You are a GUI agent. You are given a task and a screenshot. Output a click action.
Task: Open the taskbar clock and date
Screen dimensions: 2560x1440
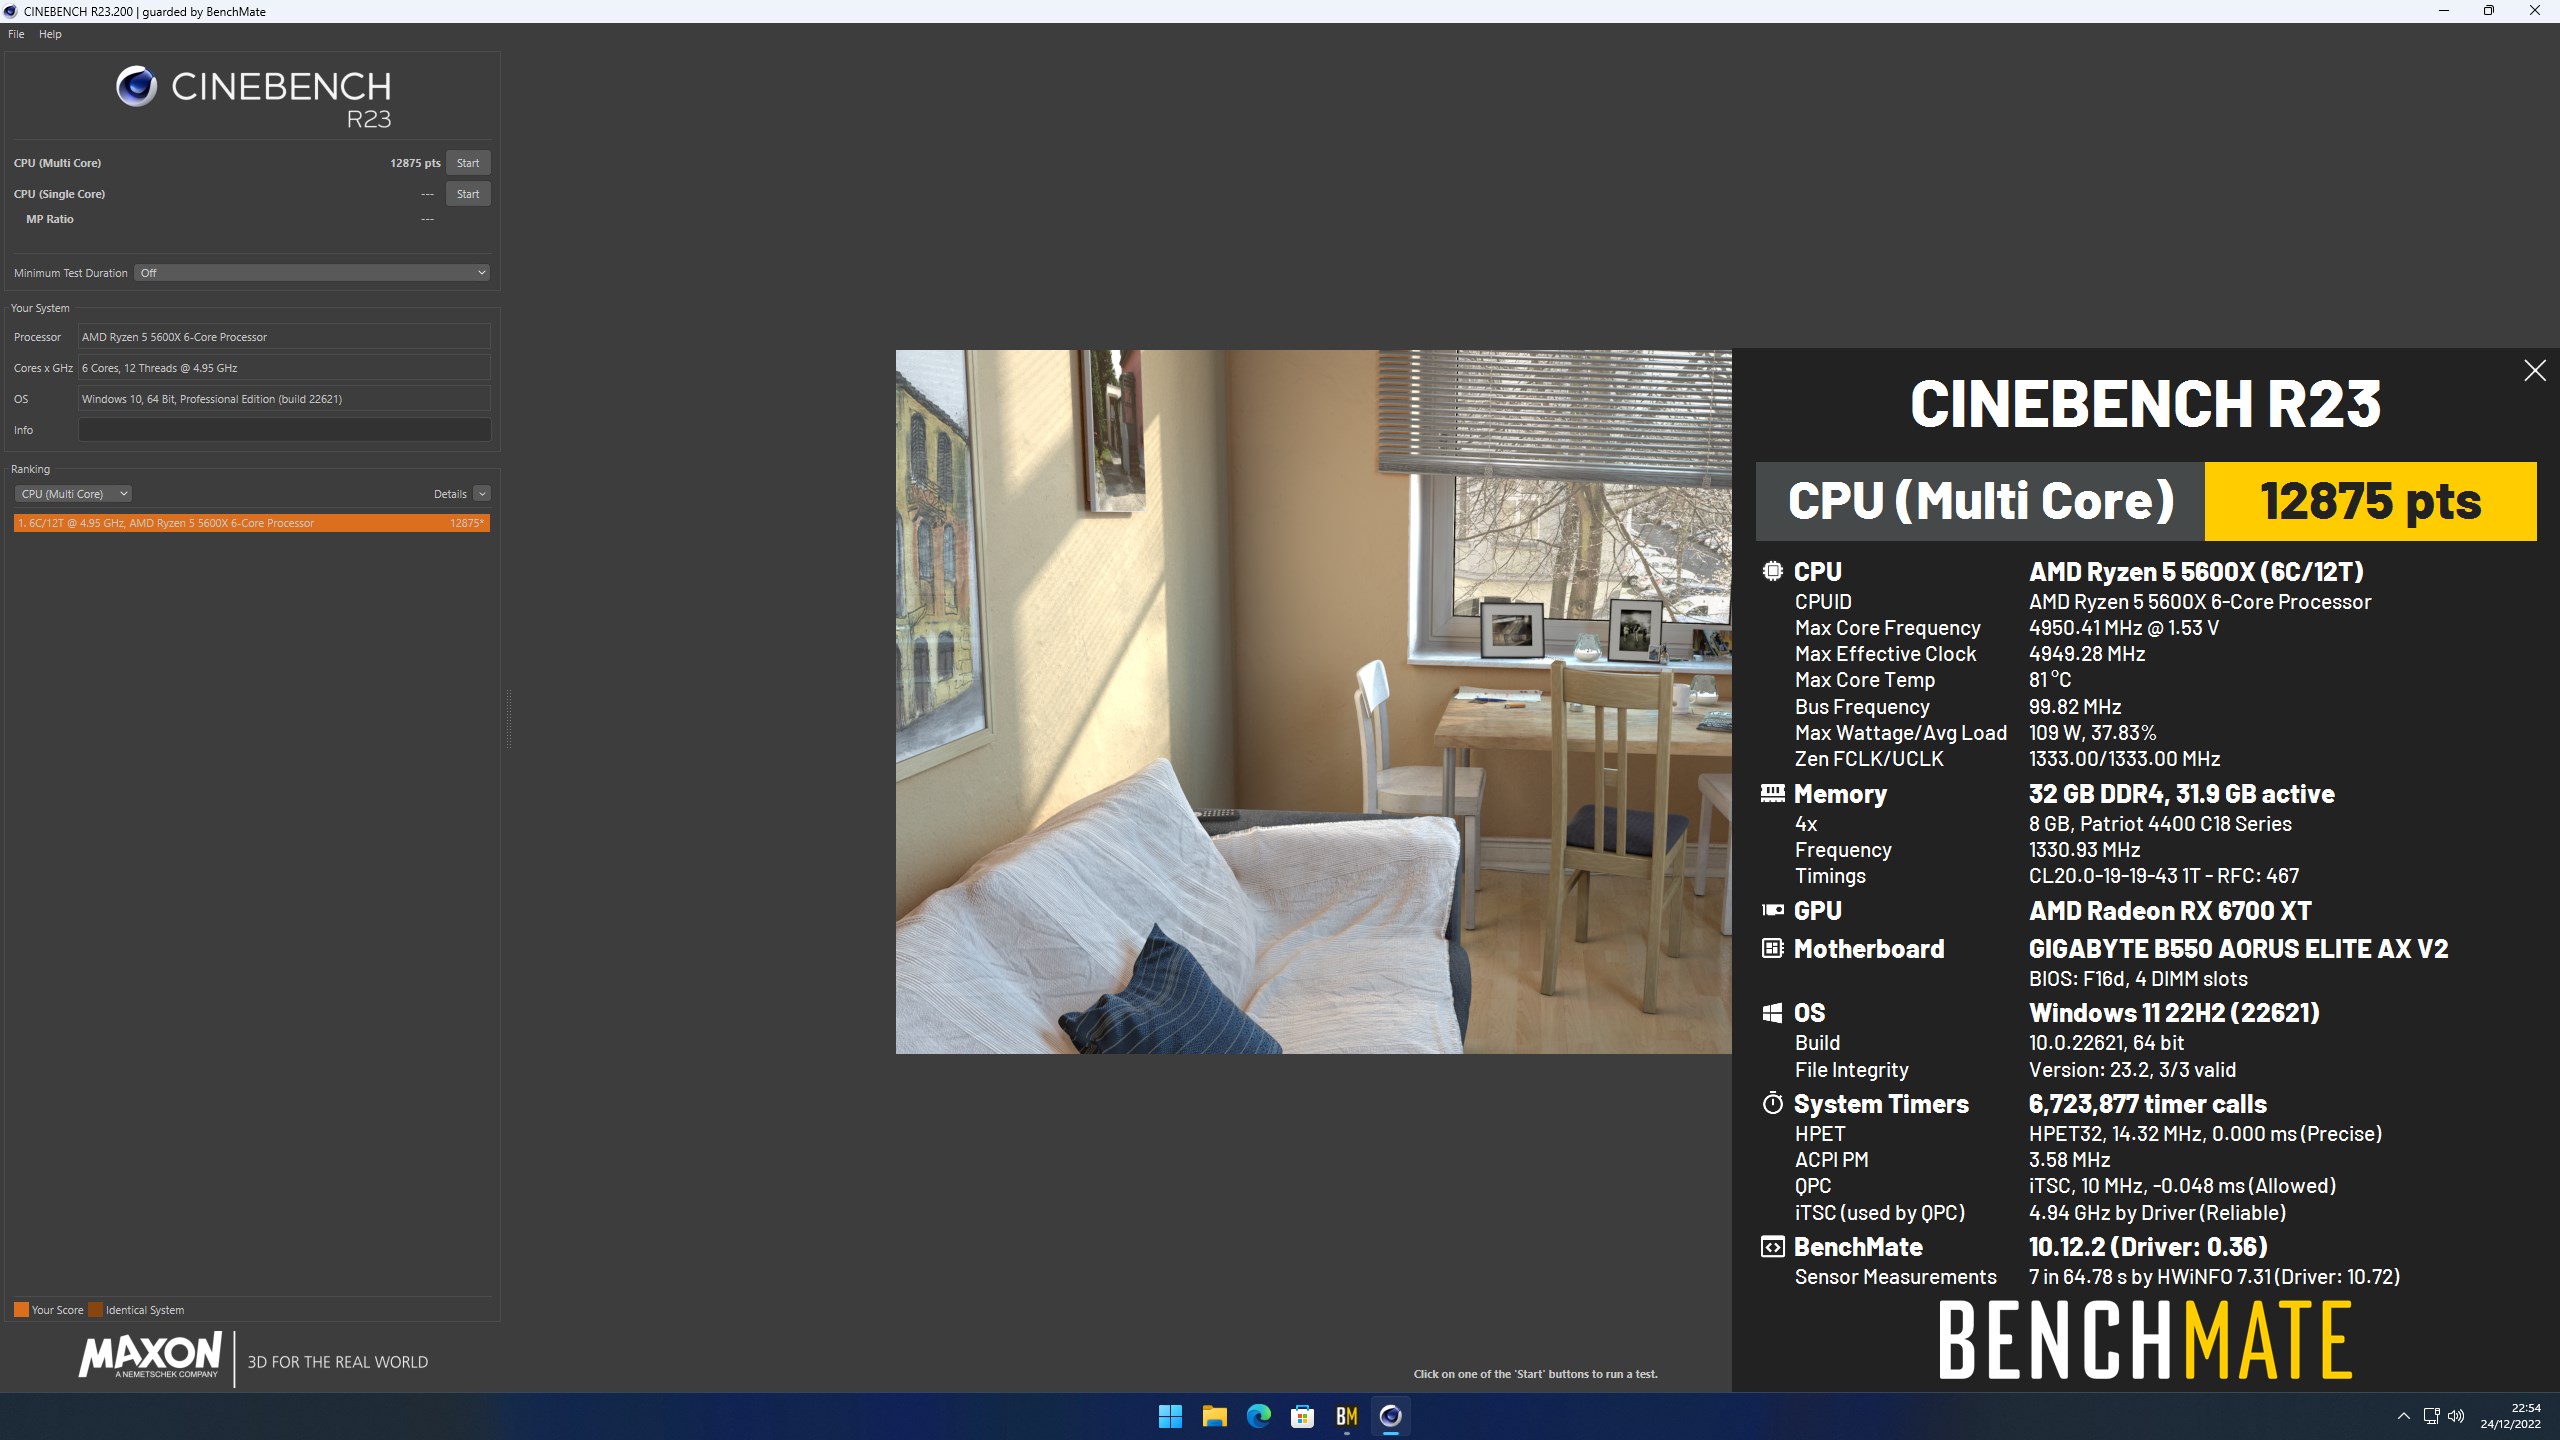coord(2510,1416)
